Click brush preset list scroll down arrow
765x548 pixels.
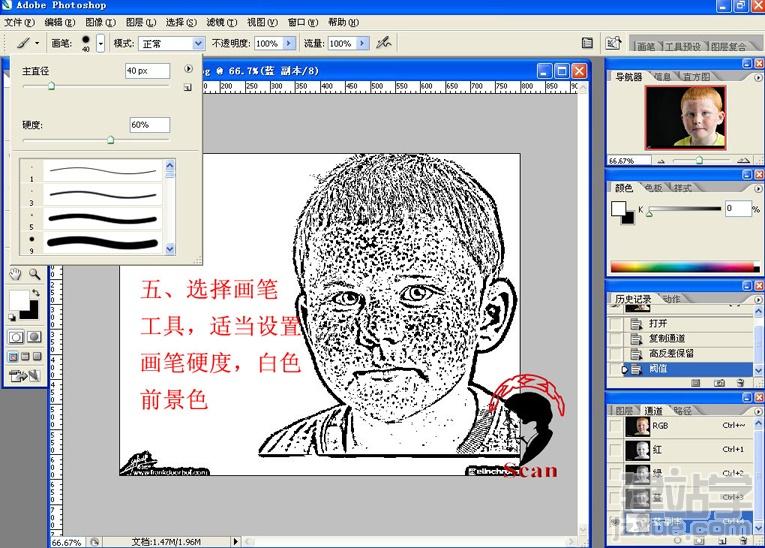170,249
